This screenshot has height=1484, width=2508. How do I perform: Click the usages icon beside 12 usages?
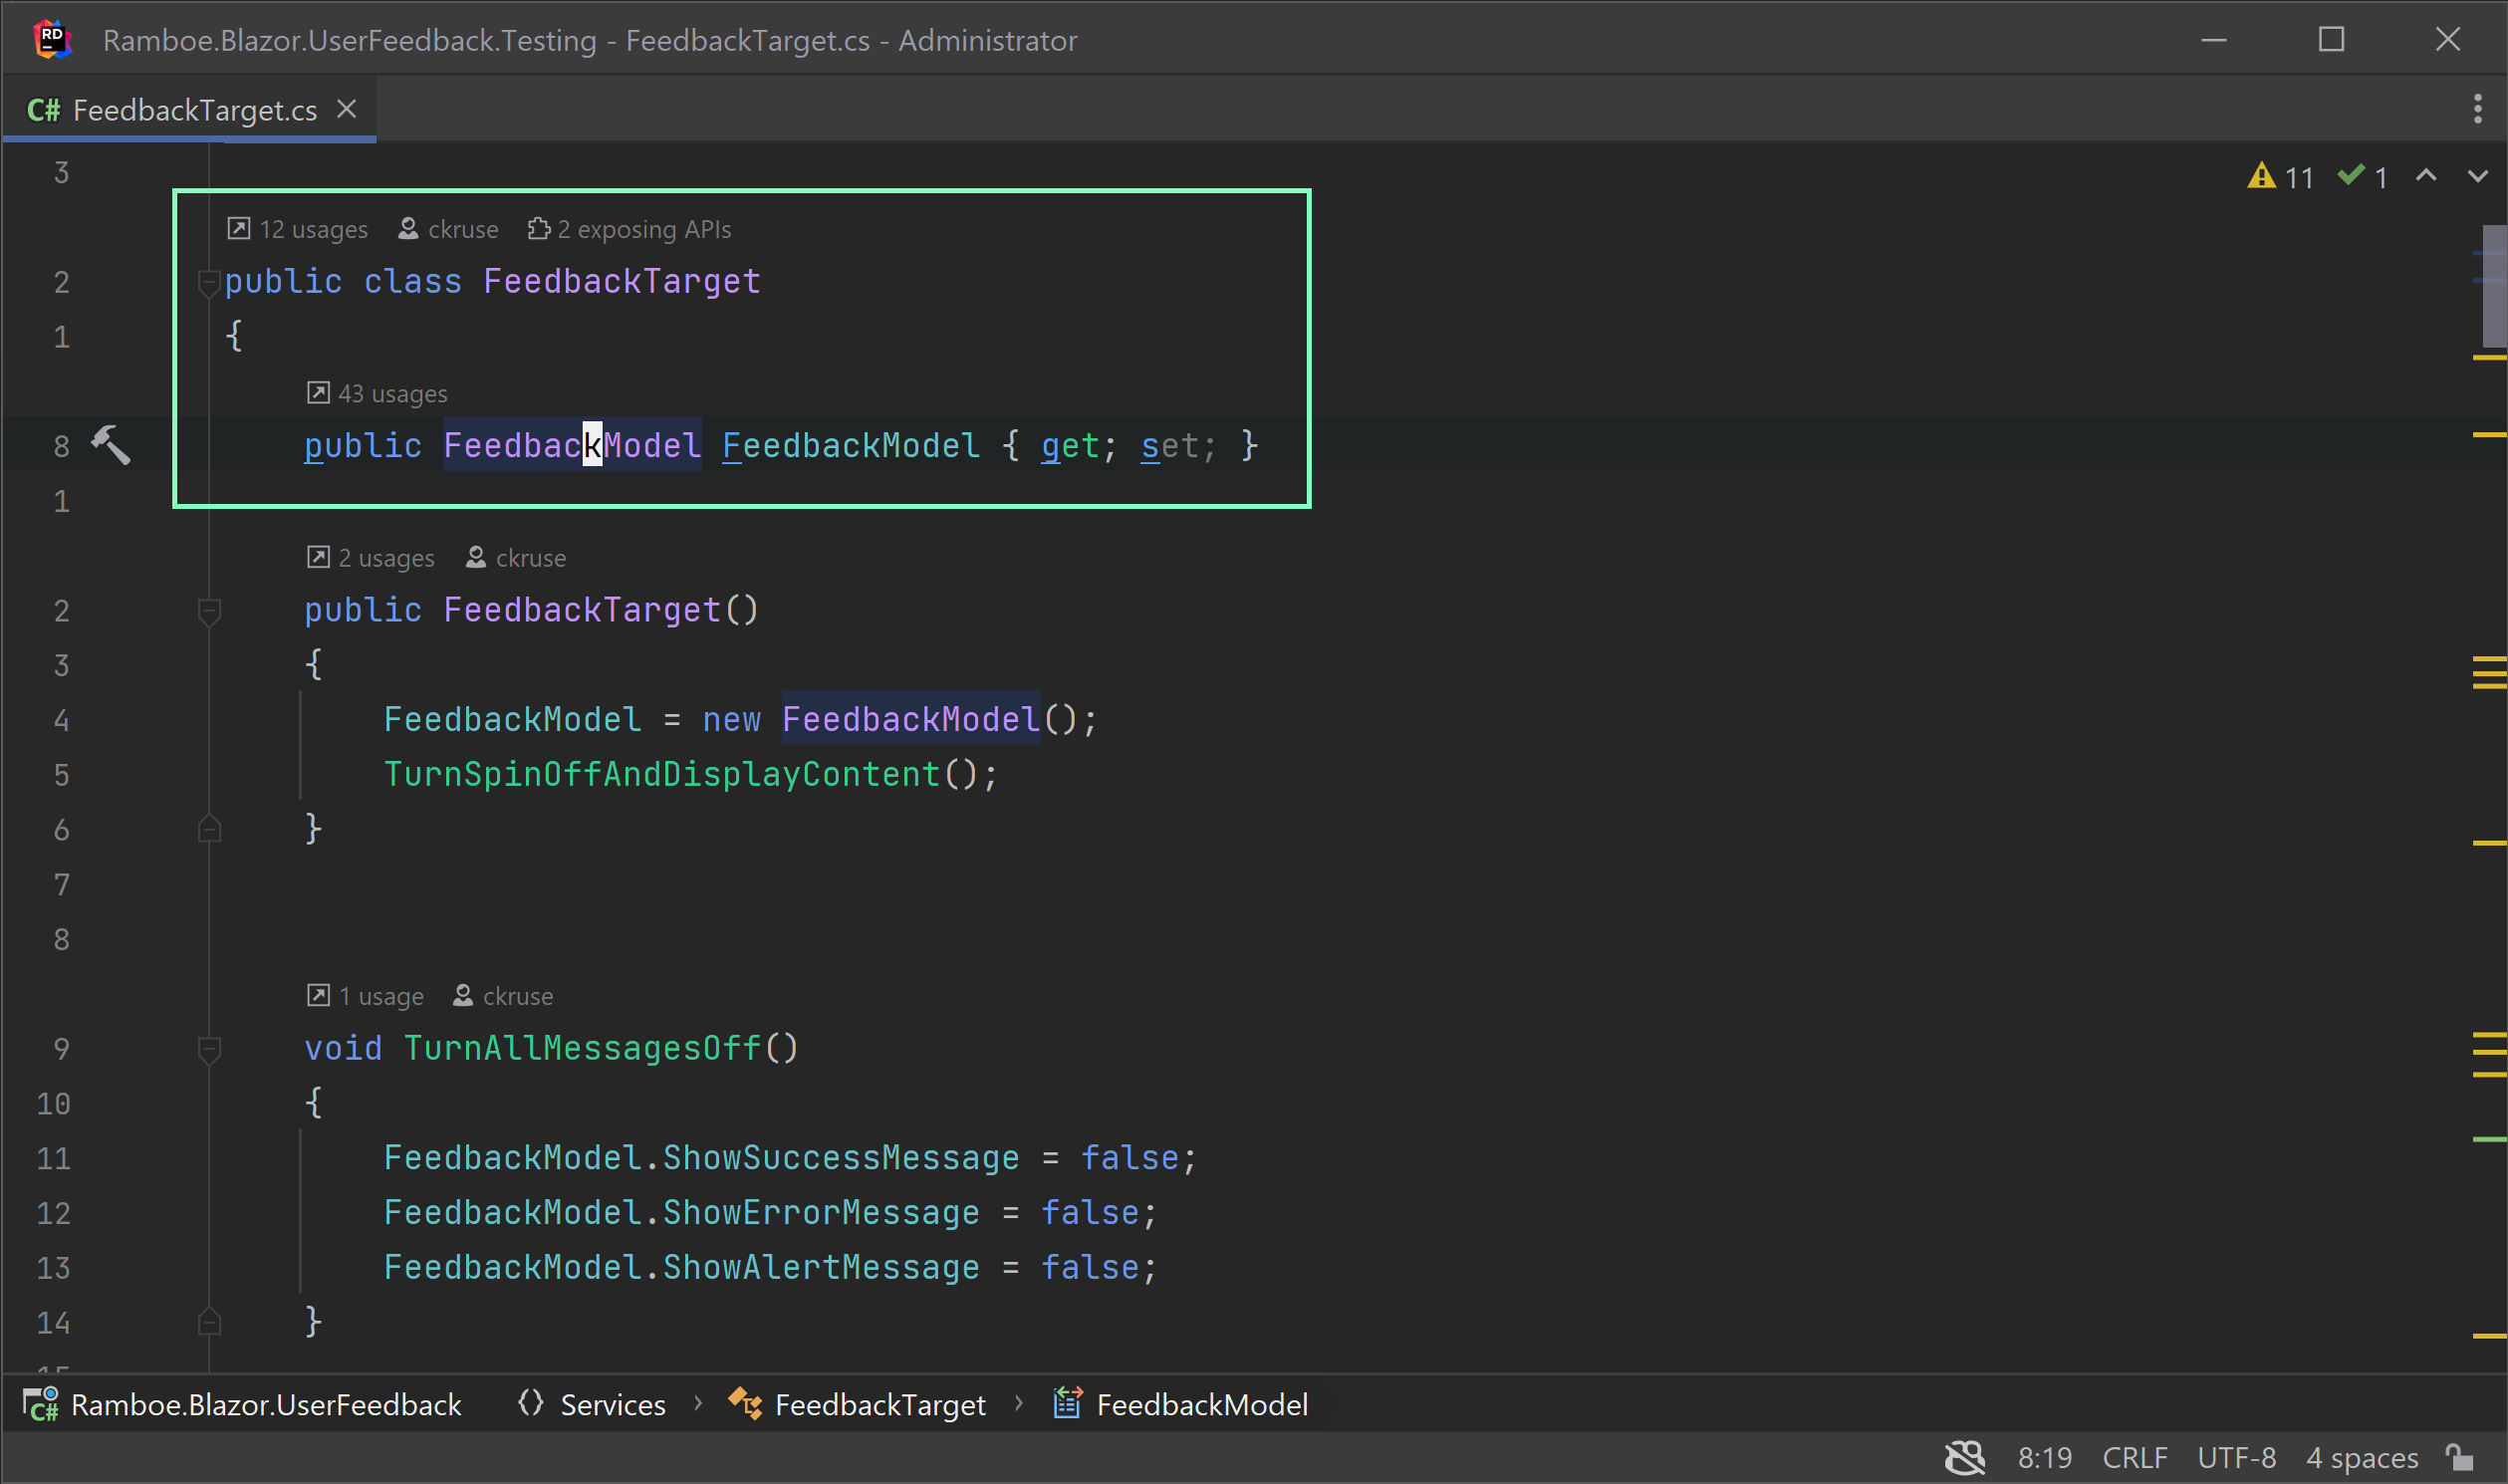(238, 228)
